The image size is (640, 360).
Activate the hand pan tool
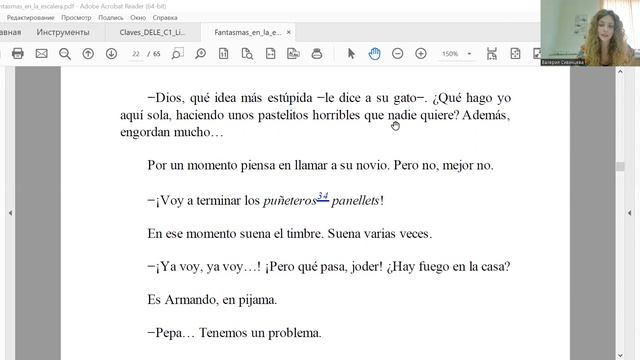374,53
